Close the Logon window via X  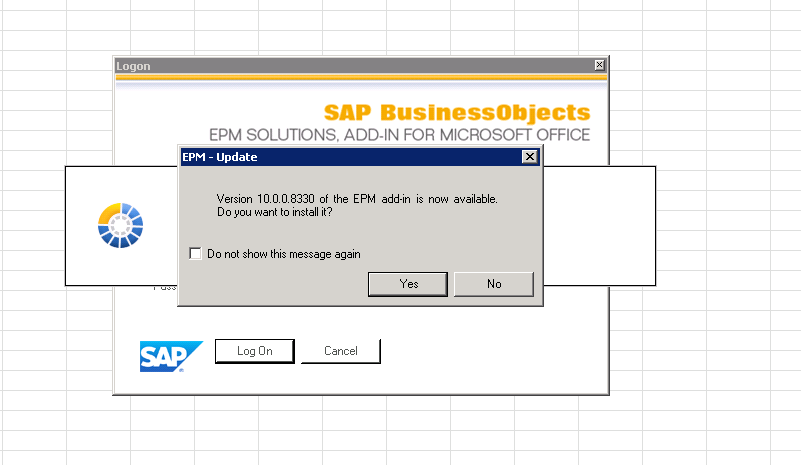(x=599, y=65)
